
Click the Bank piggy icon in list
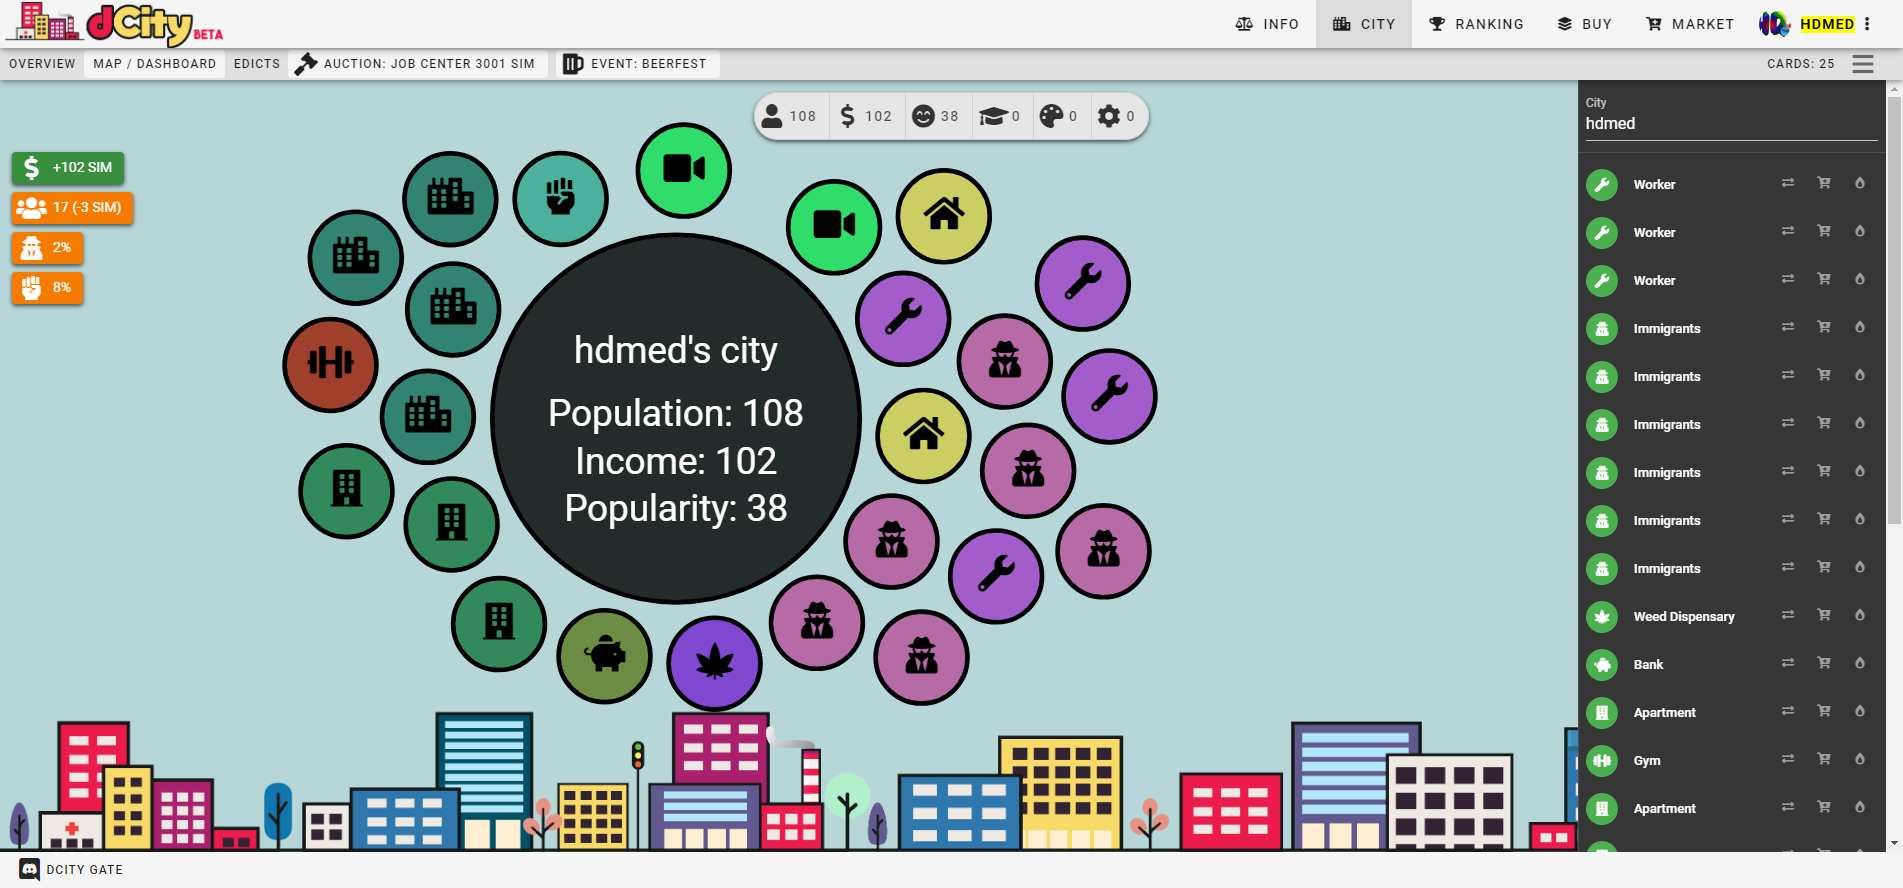tap(1602, 665)
